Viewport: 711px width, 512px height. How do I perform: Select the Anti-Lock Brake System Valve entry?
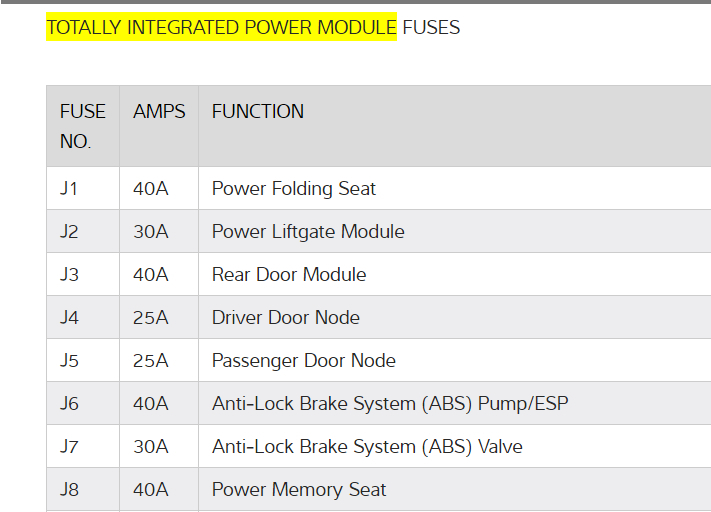(367, 446)
